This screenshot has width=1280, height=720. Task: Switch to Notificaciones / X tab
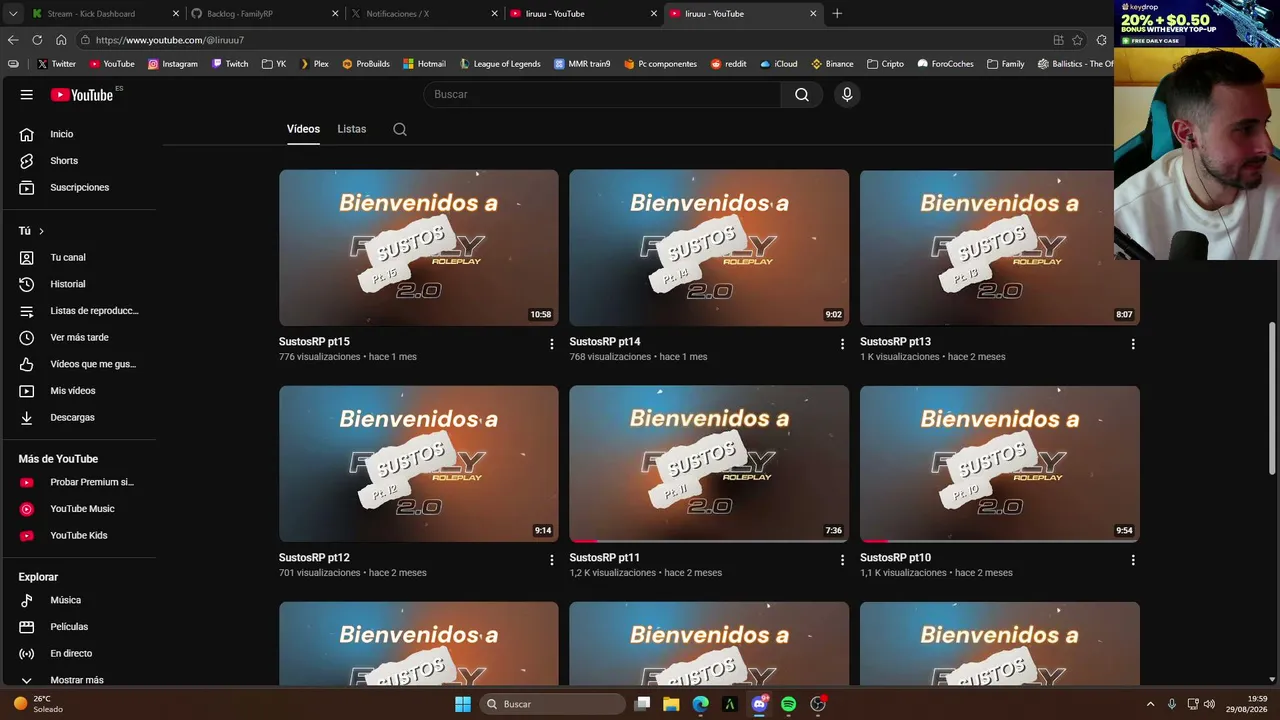[x=424, y=14]
